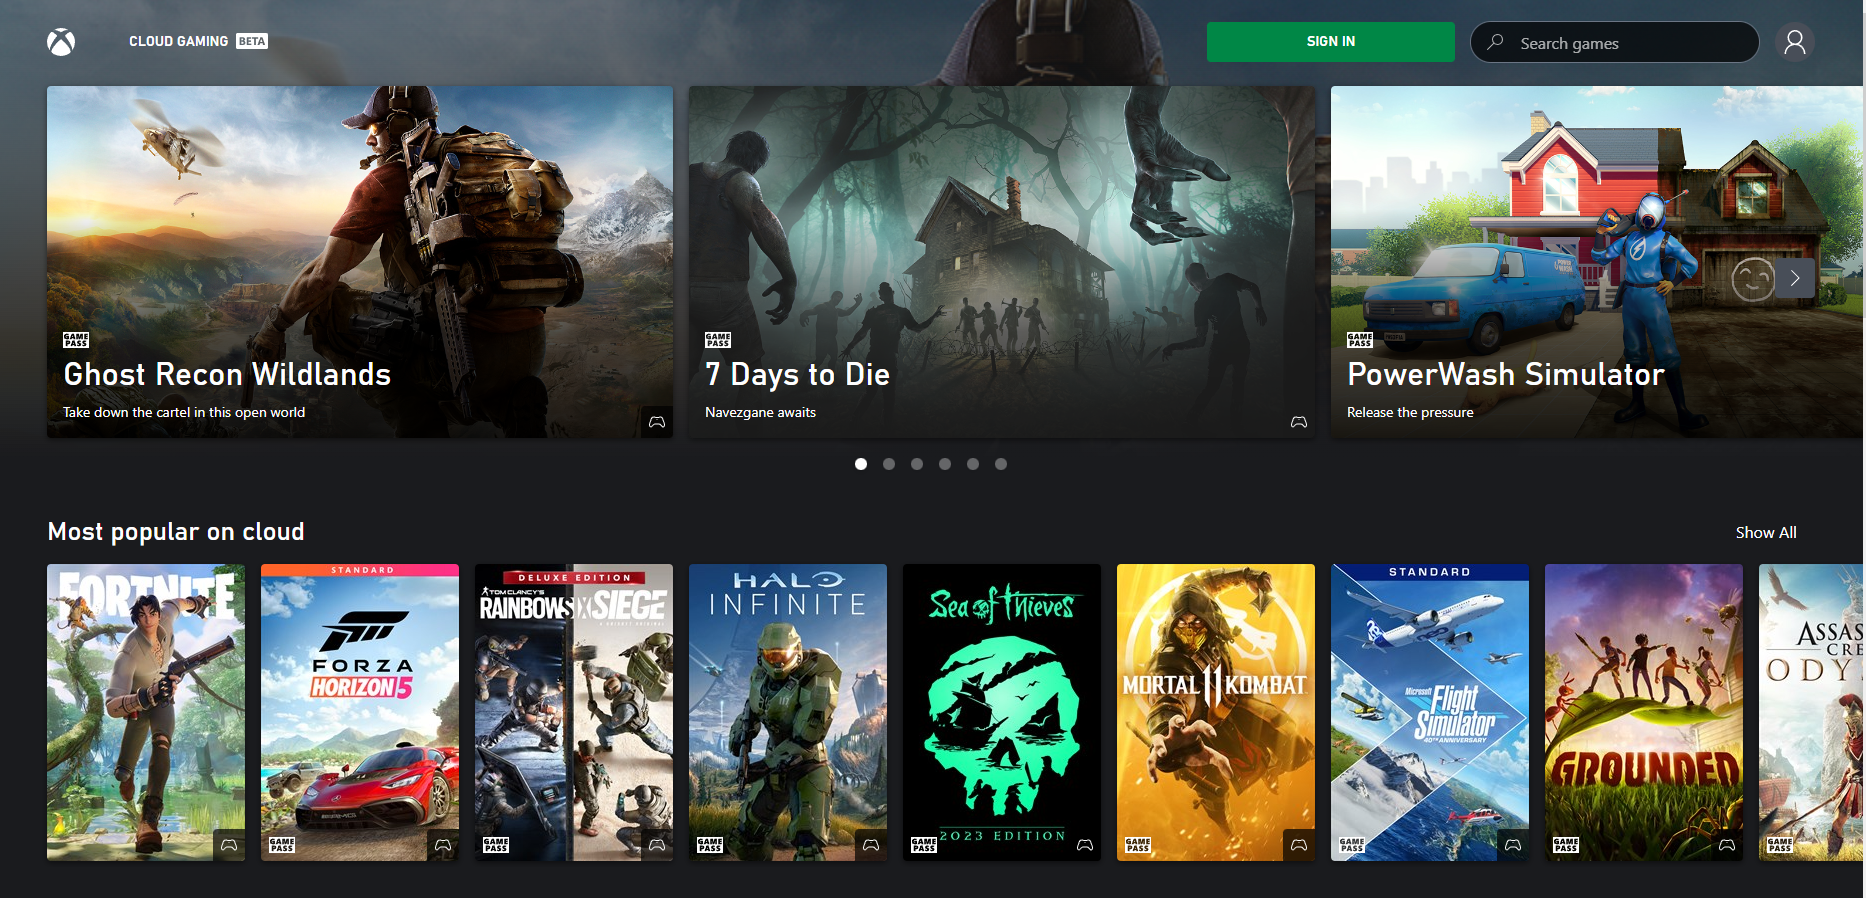Focus the Search games input field
Image resolution: width=1866 pixels, height=898 pixels.
coord(1615,42)
